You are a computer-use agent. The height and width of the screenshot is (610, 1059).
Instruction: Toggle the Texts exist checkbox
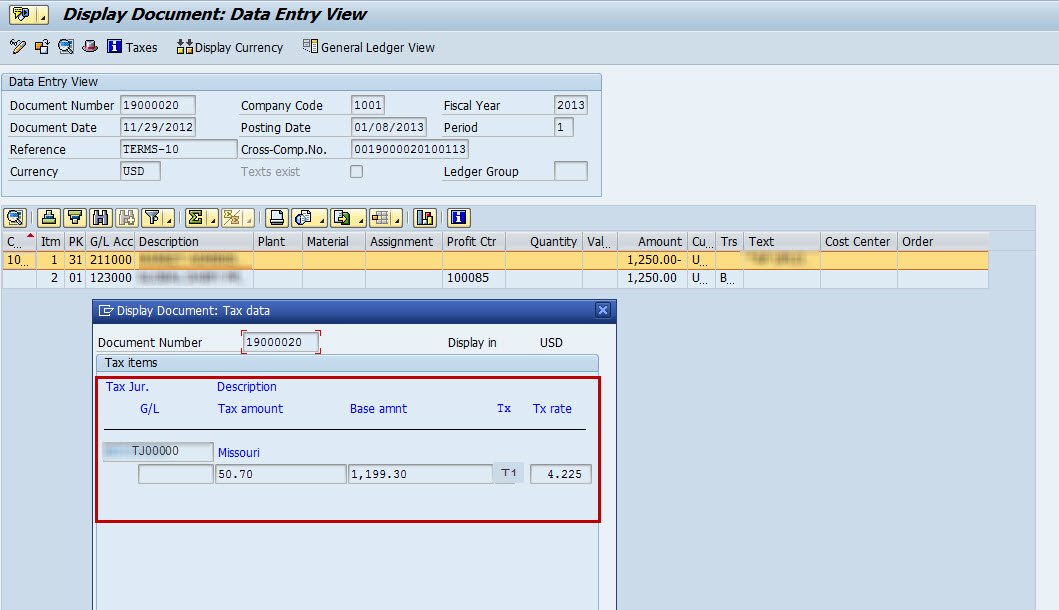pyautogui.click(x=356, y=172)
